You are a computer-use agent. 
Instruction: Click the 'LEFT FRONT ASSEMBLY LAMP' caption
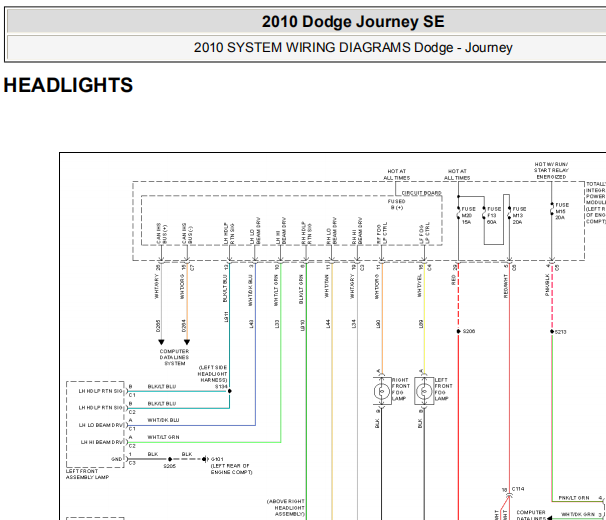[x=87, y=474]
